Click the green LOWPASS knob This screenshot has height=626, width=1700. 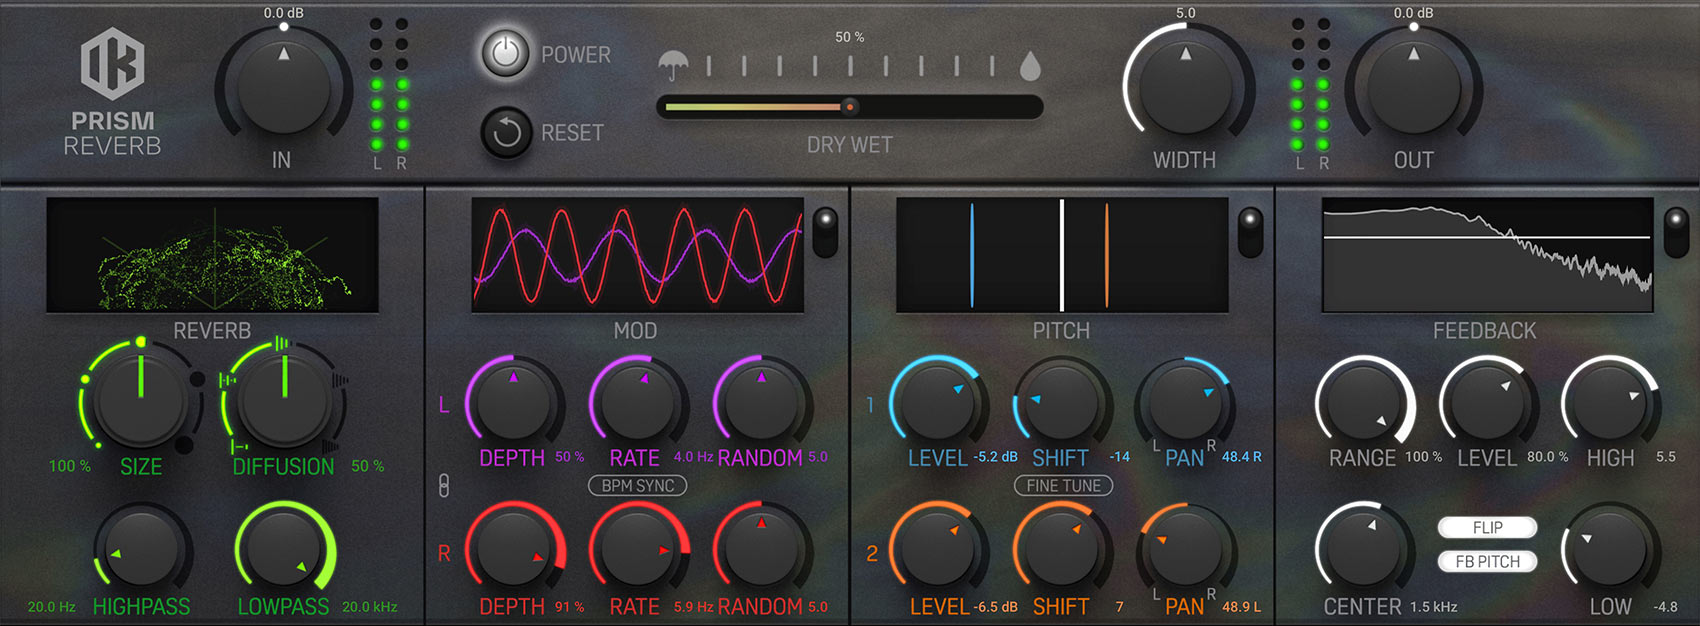point(284,550)
